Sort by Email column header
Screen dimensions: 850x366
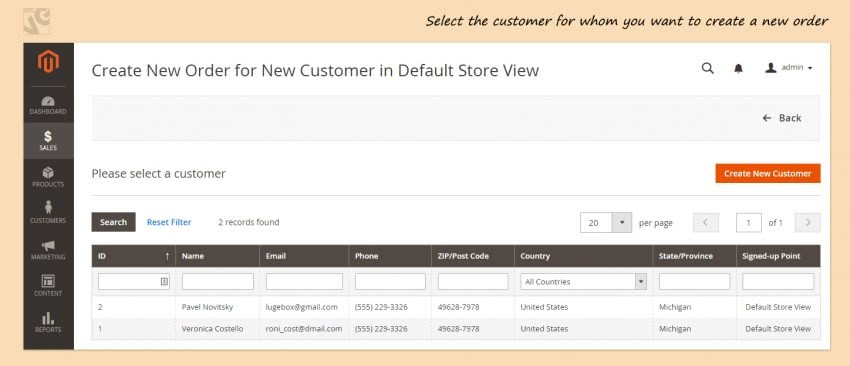(x=304, y=256)
